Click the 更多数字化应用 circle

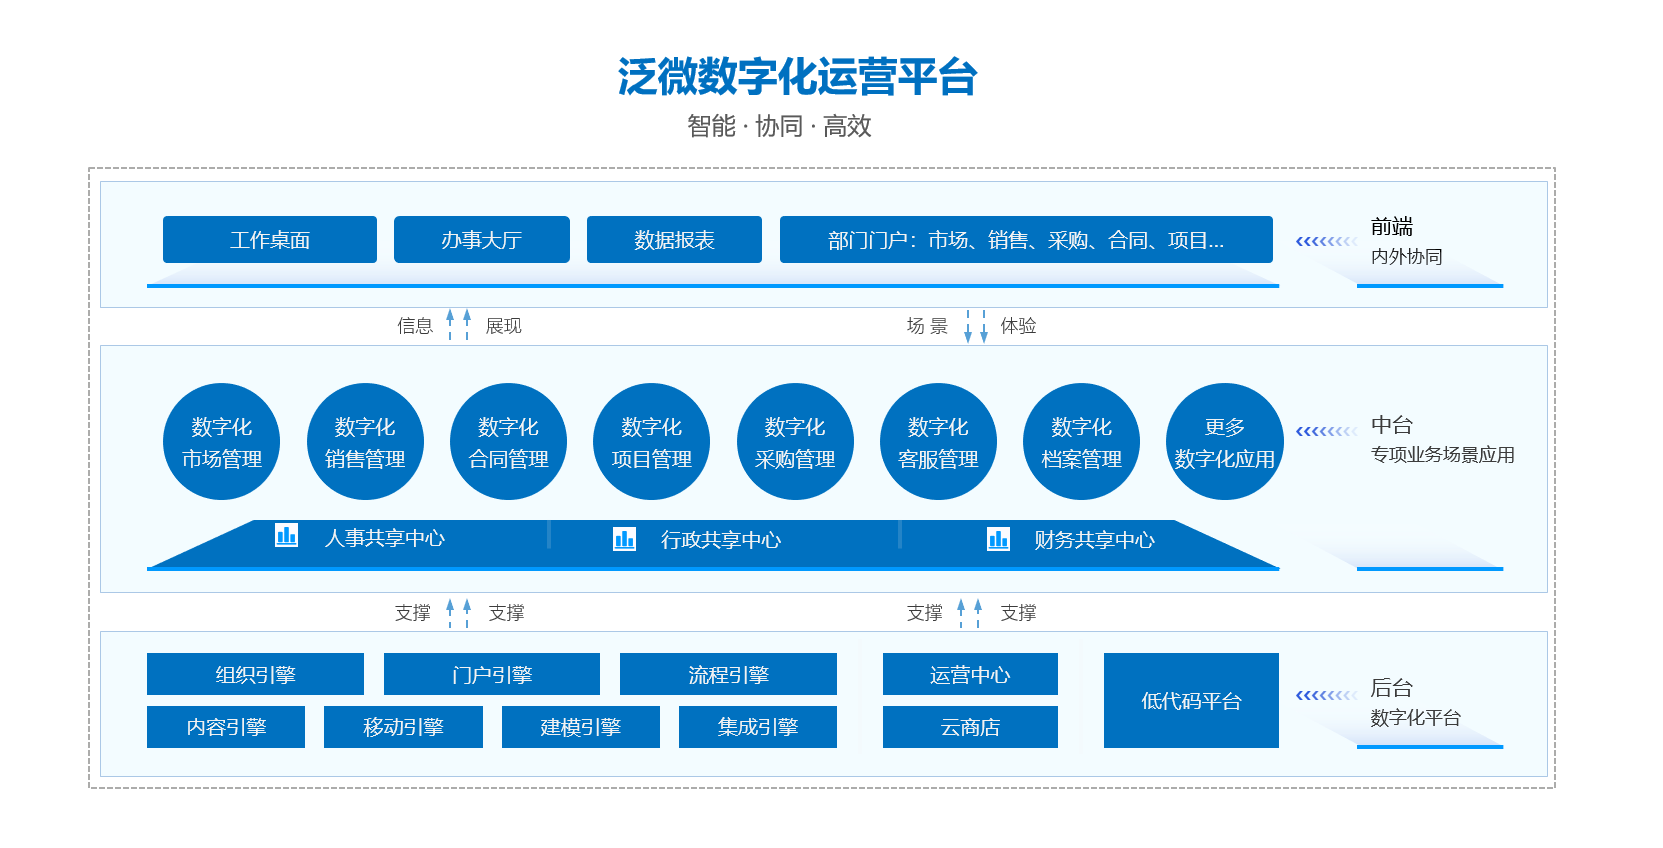pos(1225,441)
